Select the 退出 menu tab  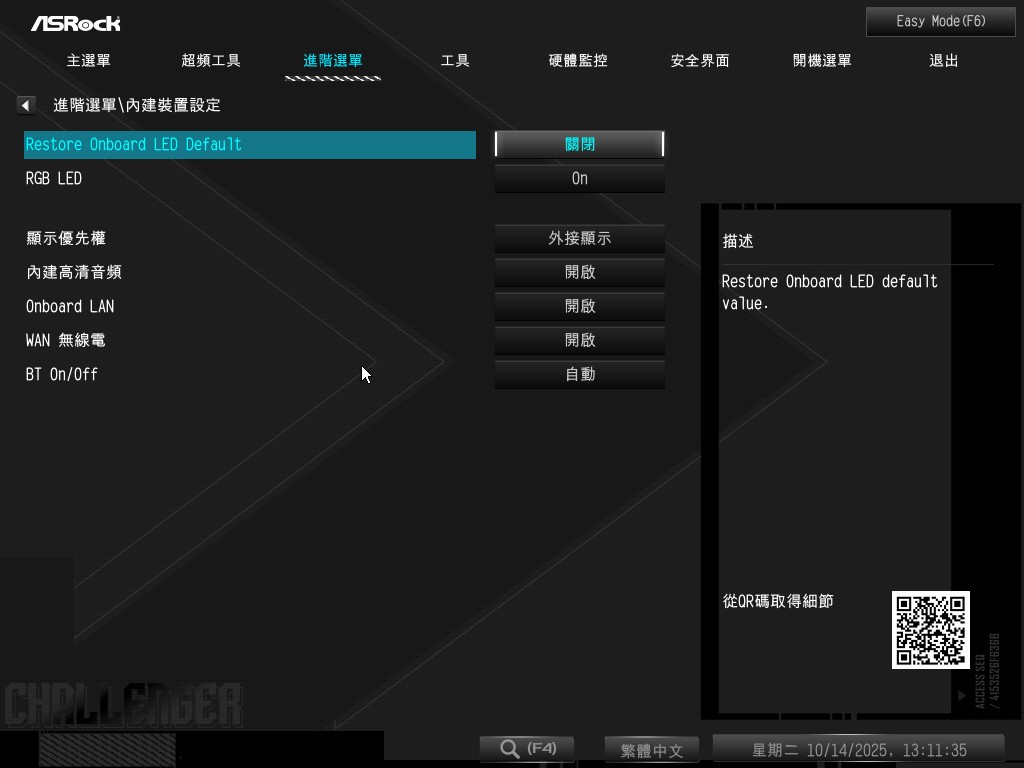point(943,61)
